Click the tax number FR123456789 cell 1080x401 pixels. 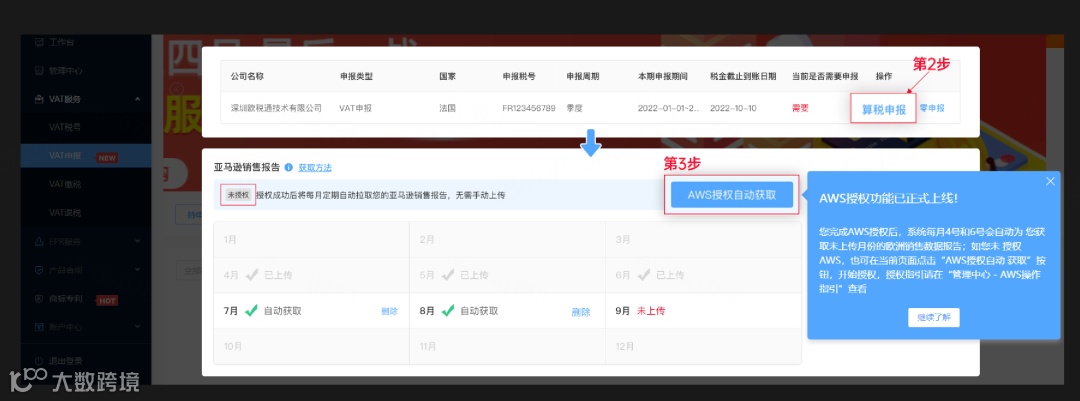pyautogui.click(x=529, y=108)
